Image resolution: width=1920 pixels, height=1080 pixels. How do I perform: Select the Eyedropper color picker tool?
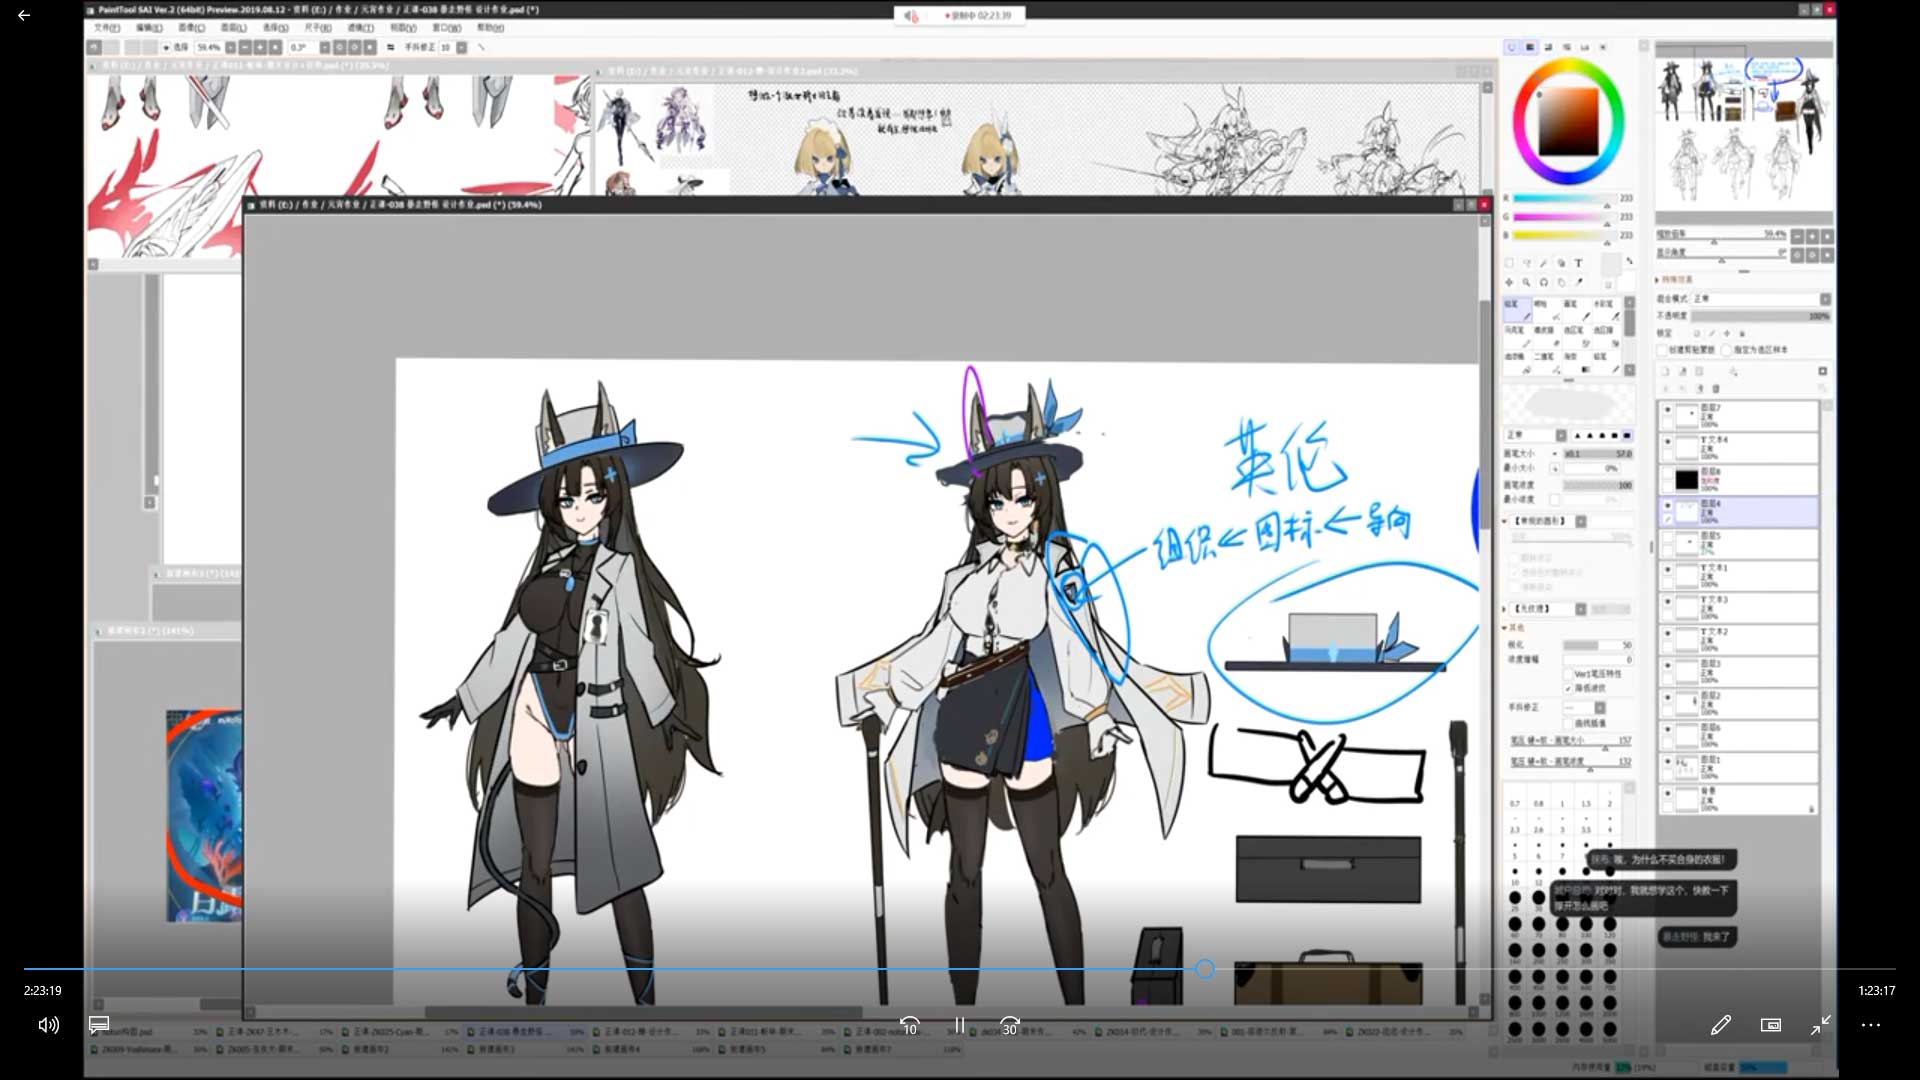coord(1579,282)
